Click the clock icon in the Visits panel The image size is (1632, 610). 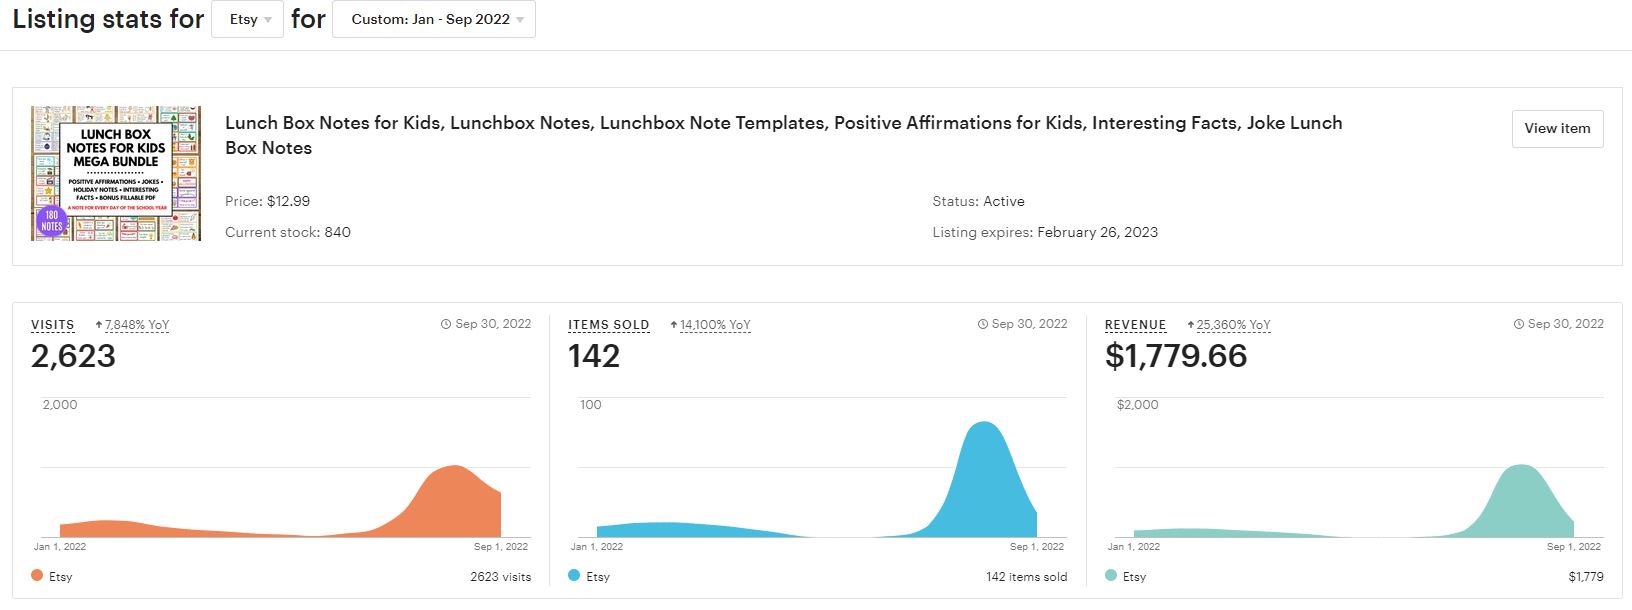[x=446, y=324]
